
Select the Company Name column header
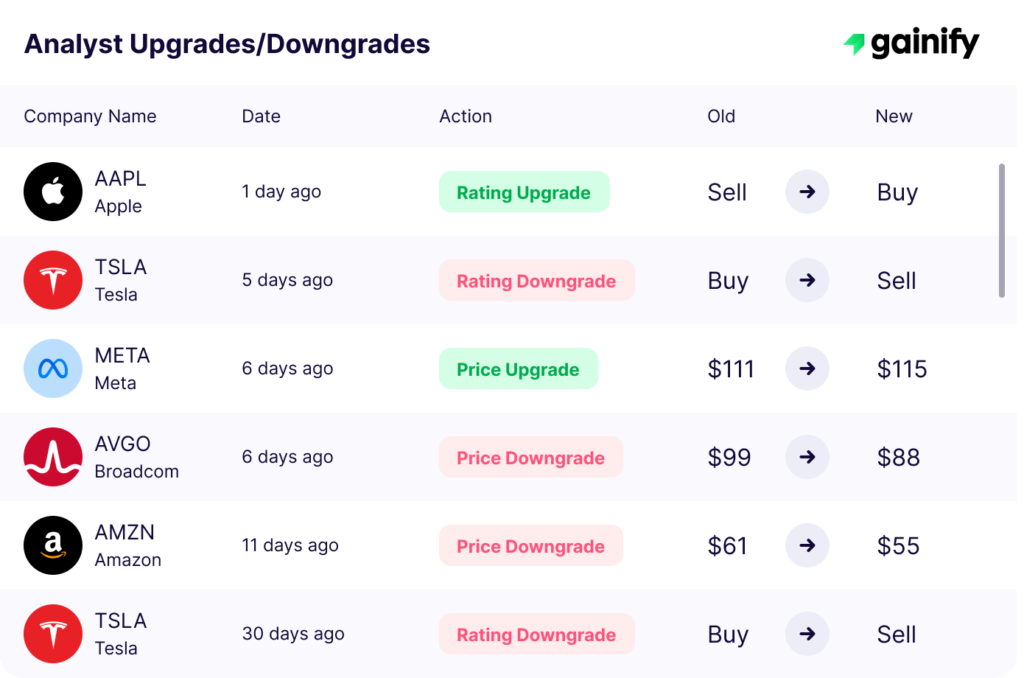click(90, 116)
